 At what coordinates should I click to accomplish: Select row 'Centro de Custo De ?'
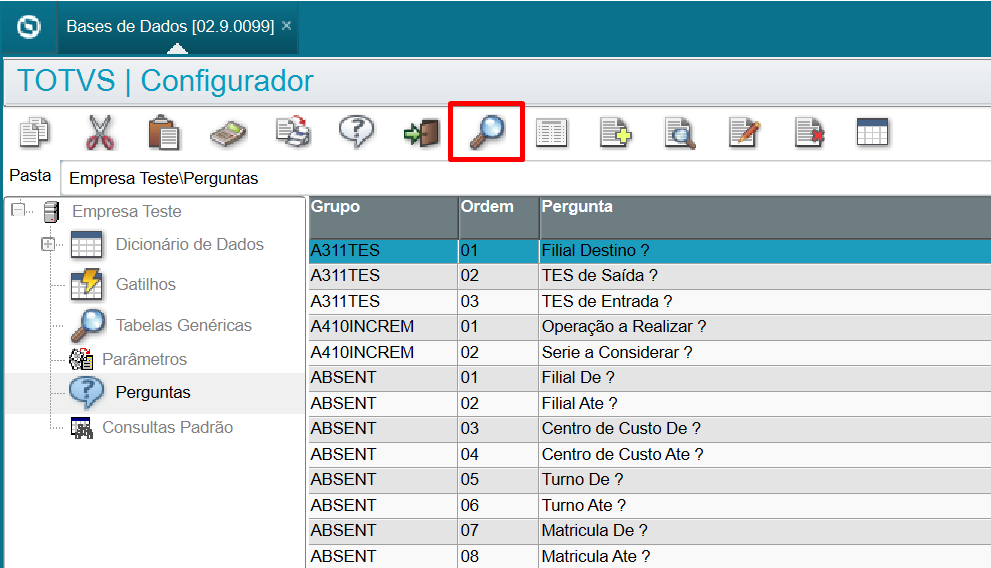[650, 429]
